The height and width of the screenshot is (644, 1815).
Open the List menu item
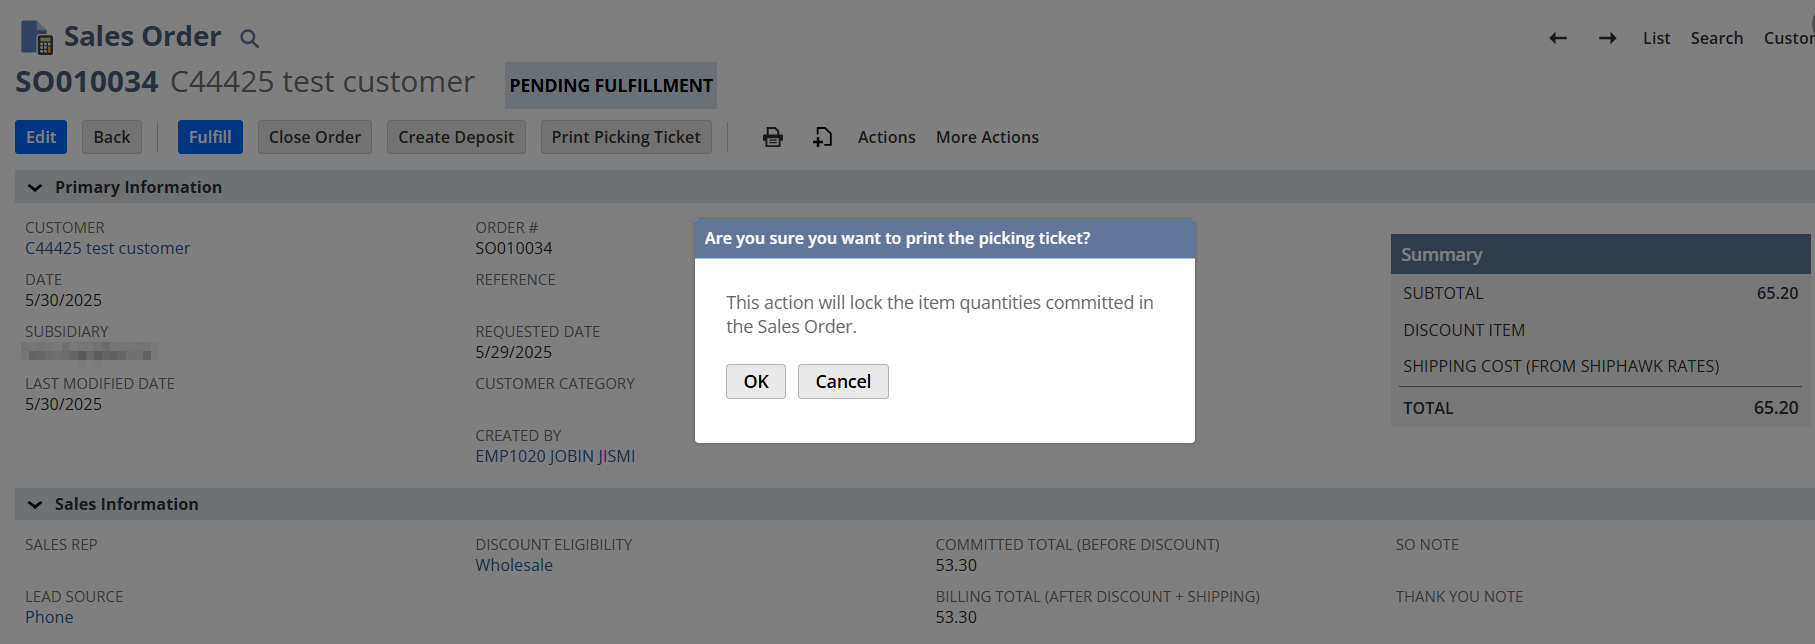[1656, 38]
